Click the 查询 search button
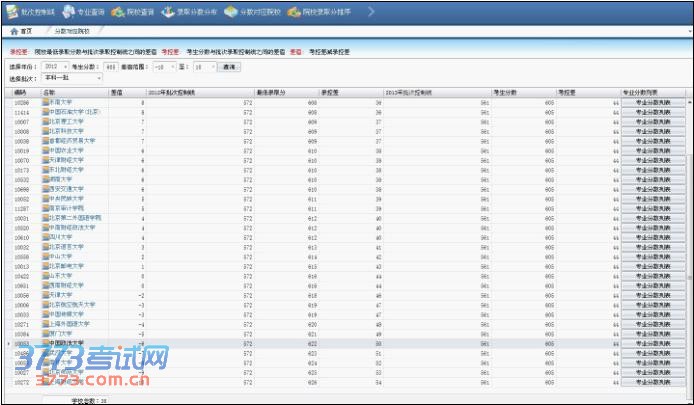This screenshot has width=694, height=405. (230, 66)
